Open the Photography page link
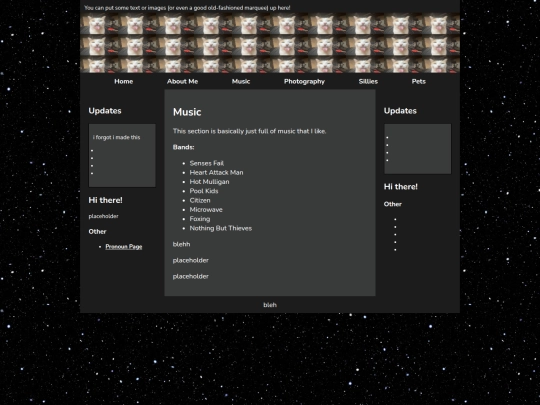The image size is (540, 405). pyautogui.click(x=304, y=82)
